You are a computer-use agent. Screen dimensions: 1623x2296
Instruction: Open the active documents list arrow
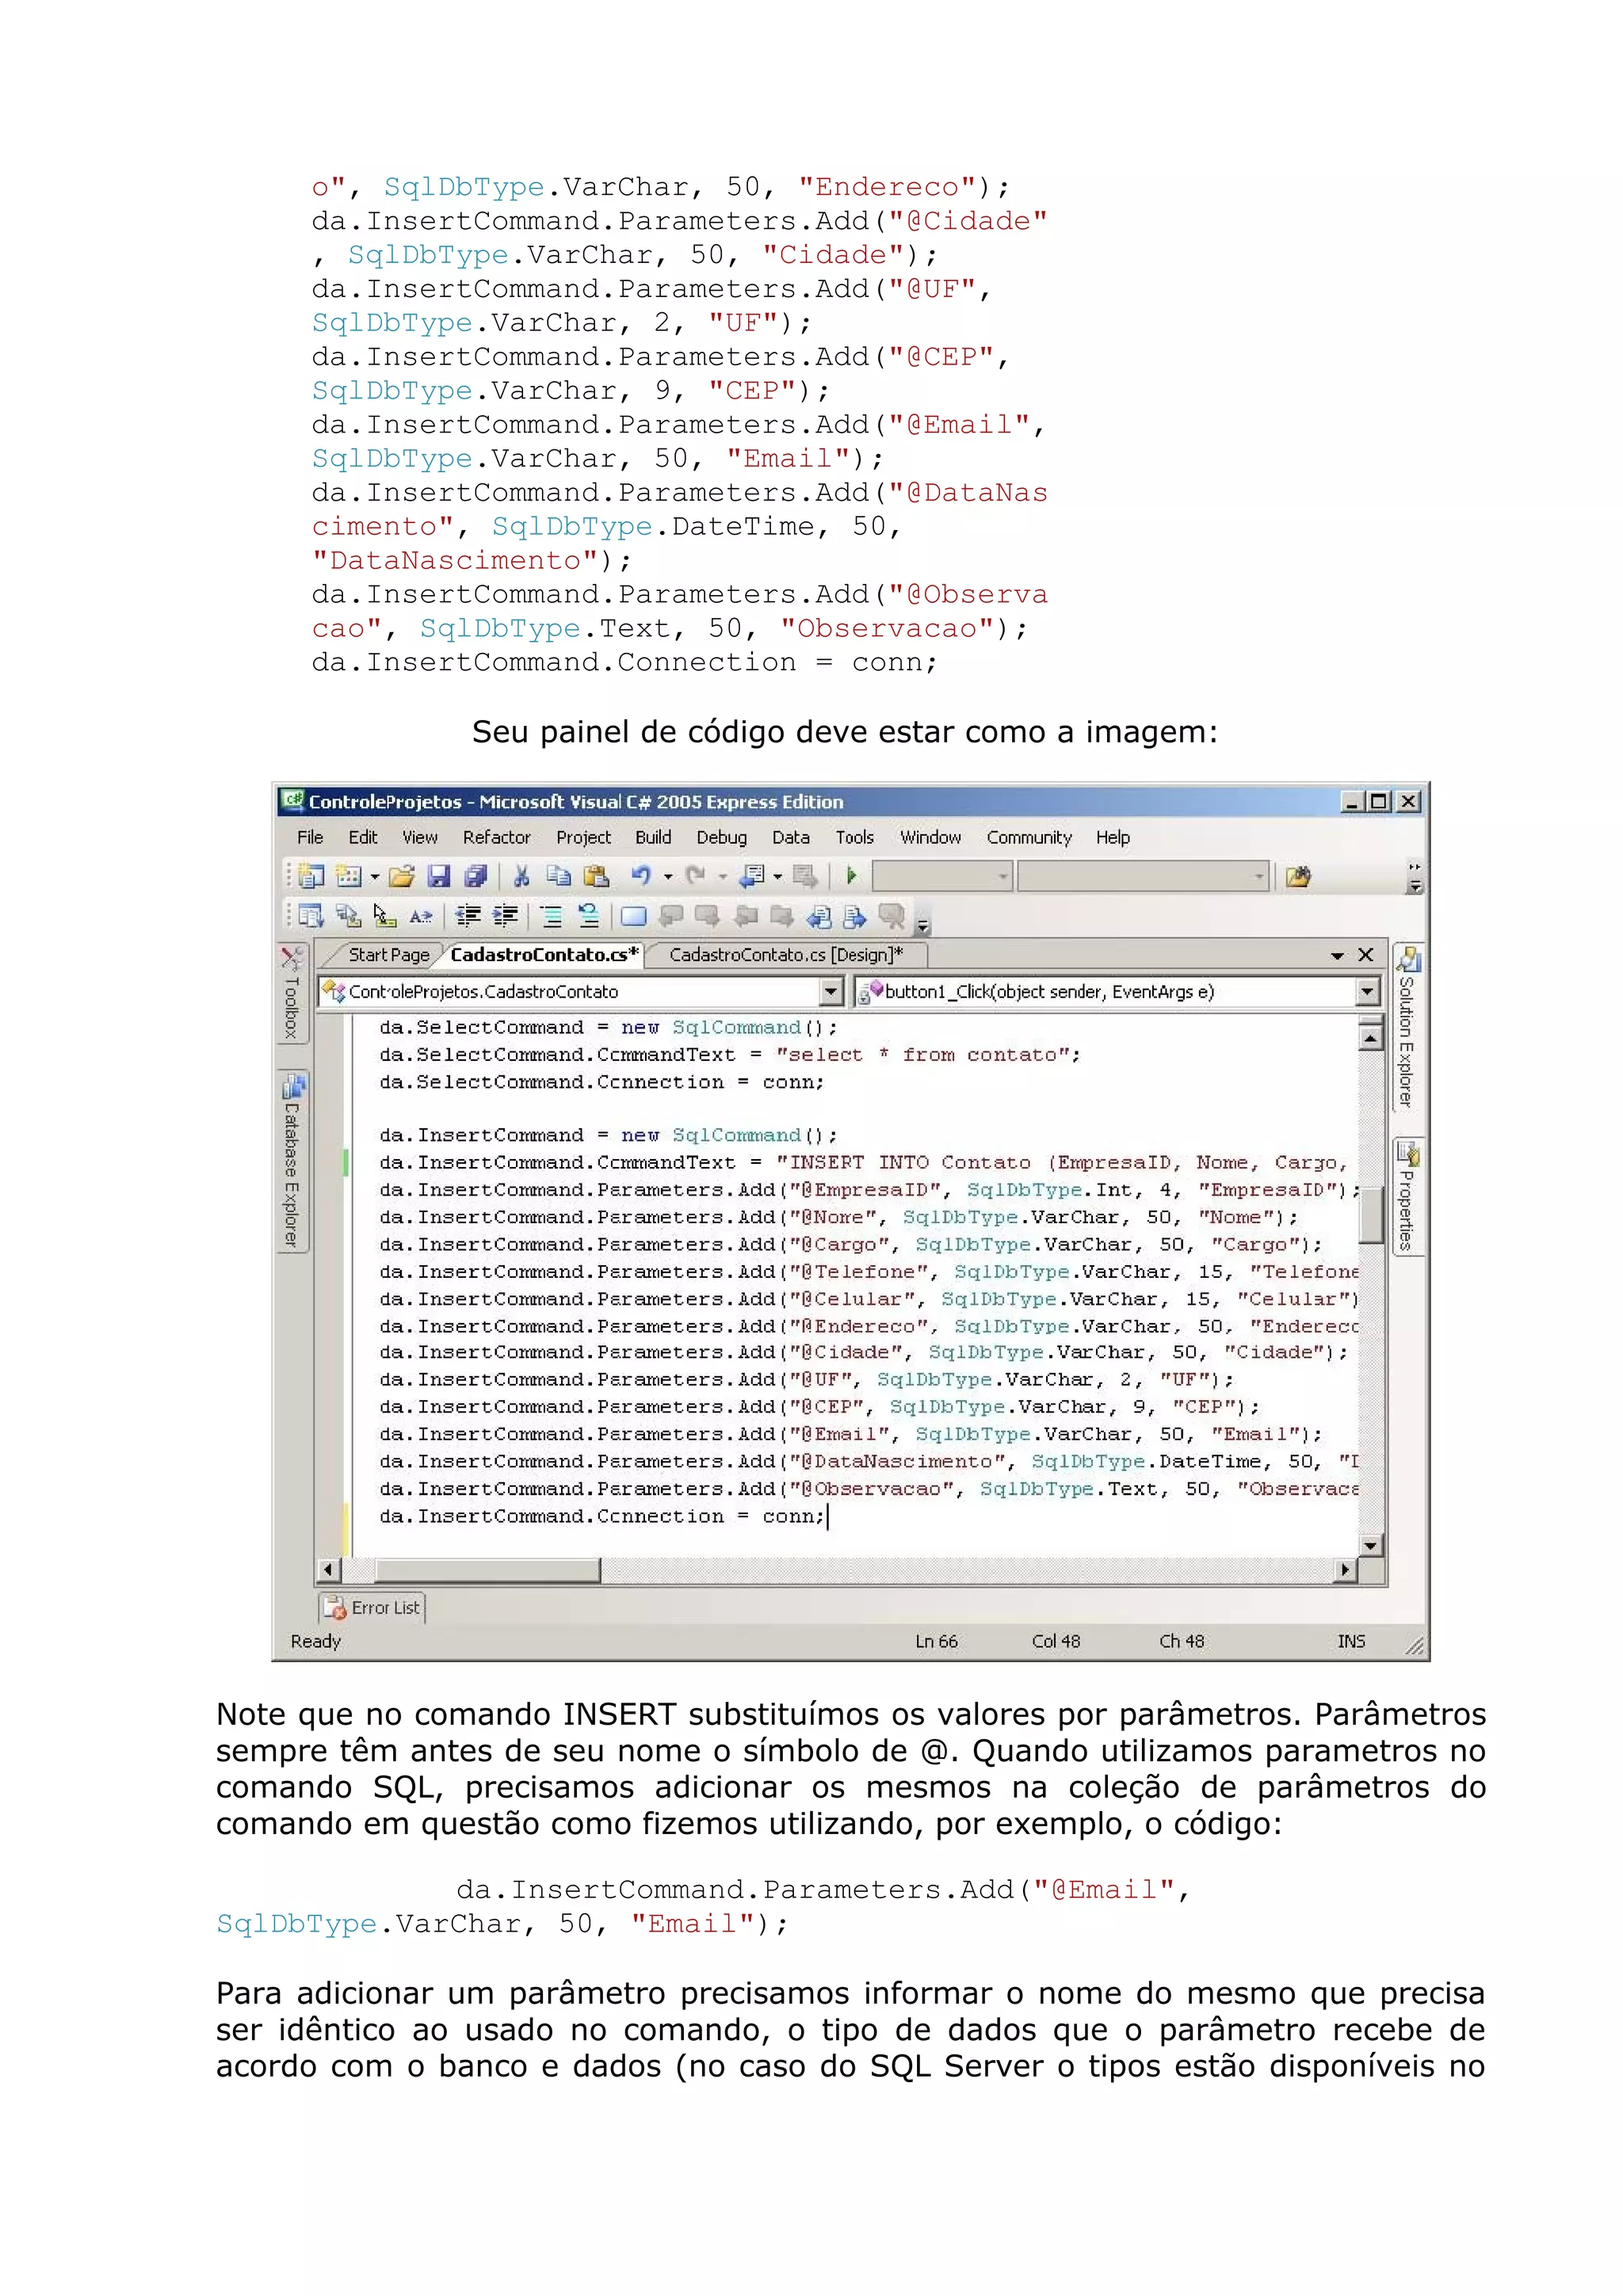1337,956
